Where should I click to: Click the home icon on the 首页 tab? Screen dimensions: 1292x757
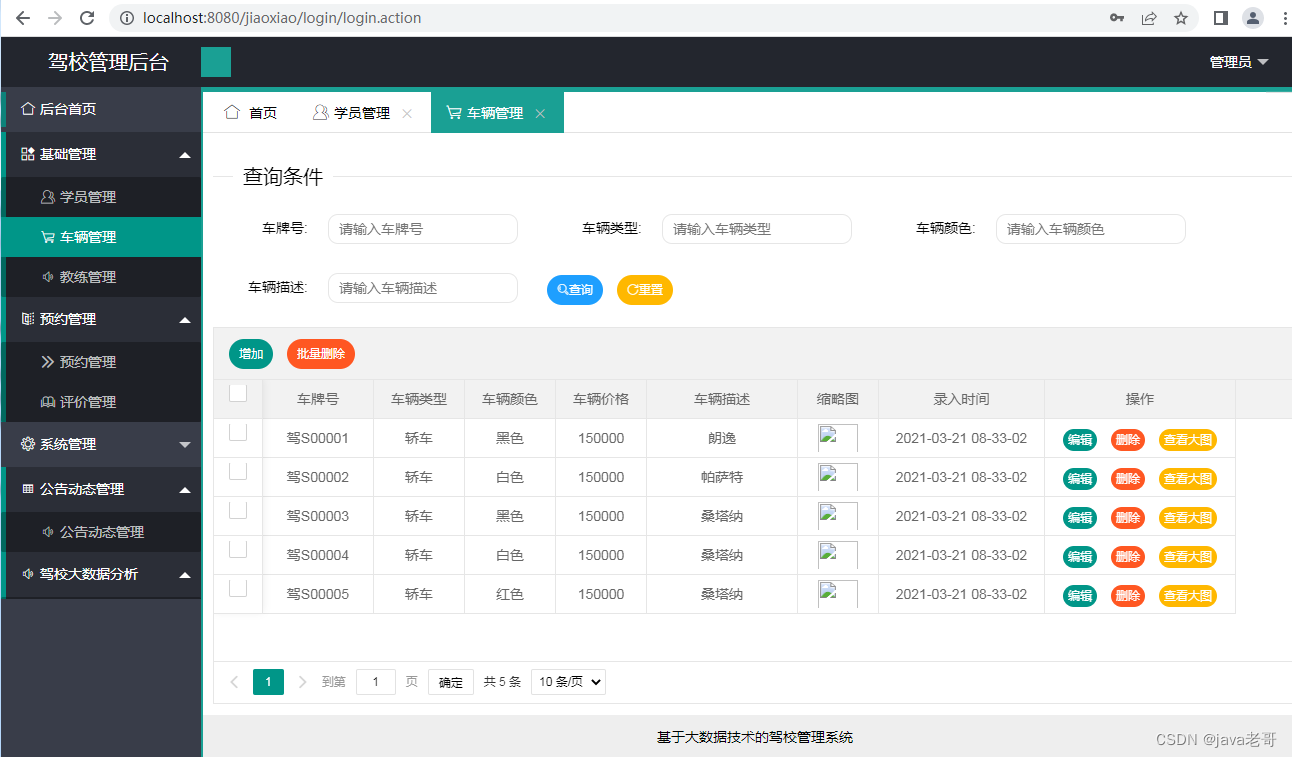pyautogui.click(x=231, y=112)
